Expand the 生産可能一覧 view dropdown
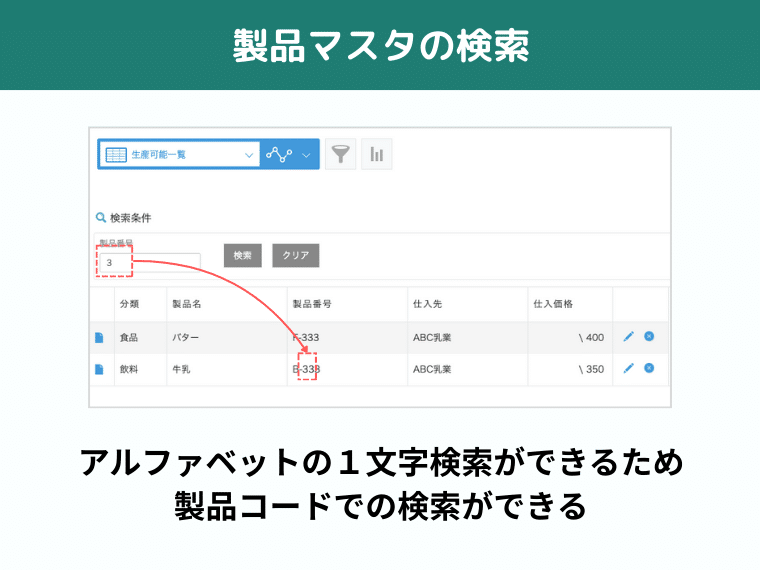This screenshot has height=570, width=760. 249,155
